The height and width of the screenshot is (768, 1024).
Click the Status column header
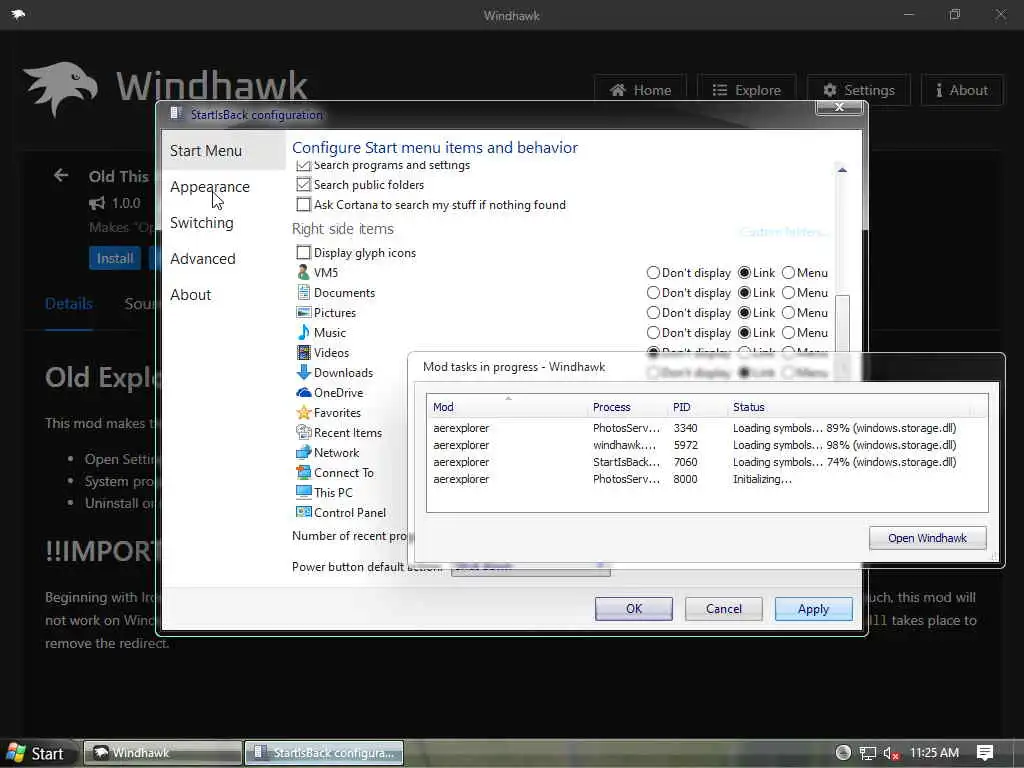[x=849, y=407]
